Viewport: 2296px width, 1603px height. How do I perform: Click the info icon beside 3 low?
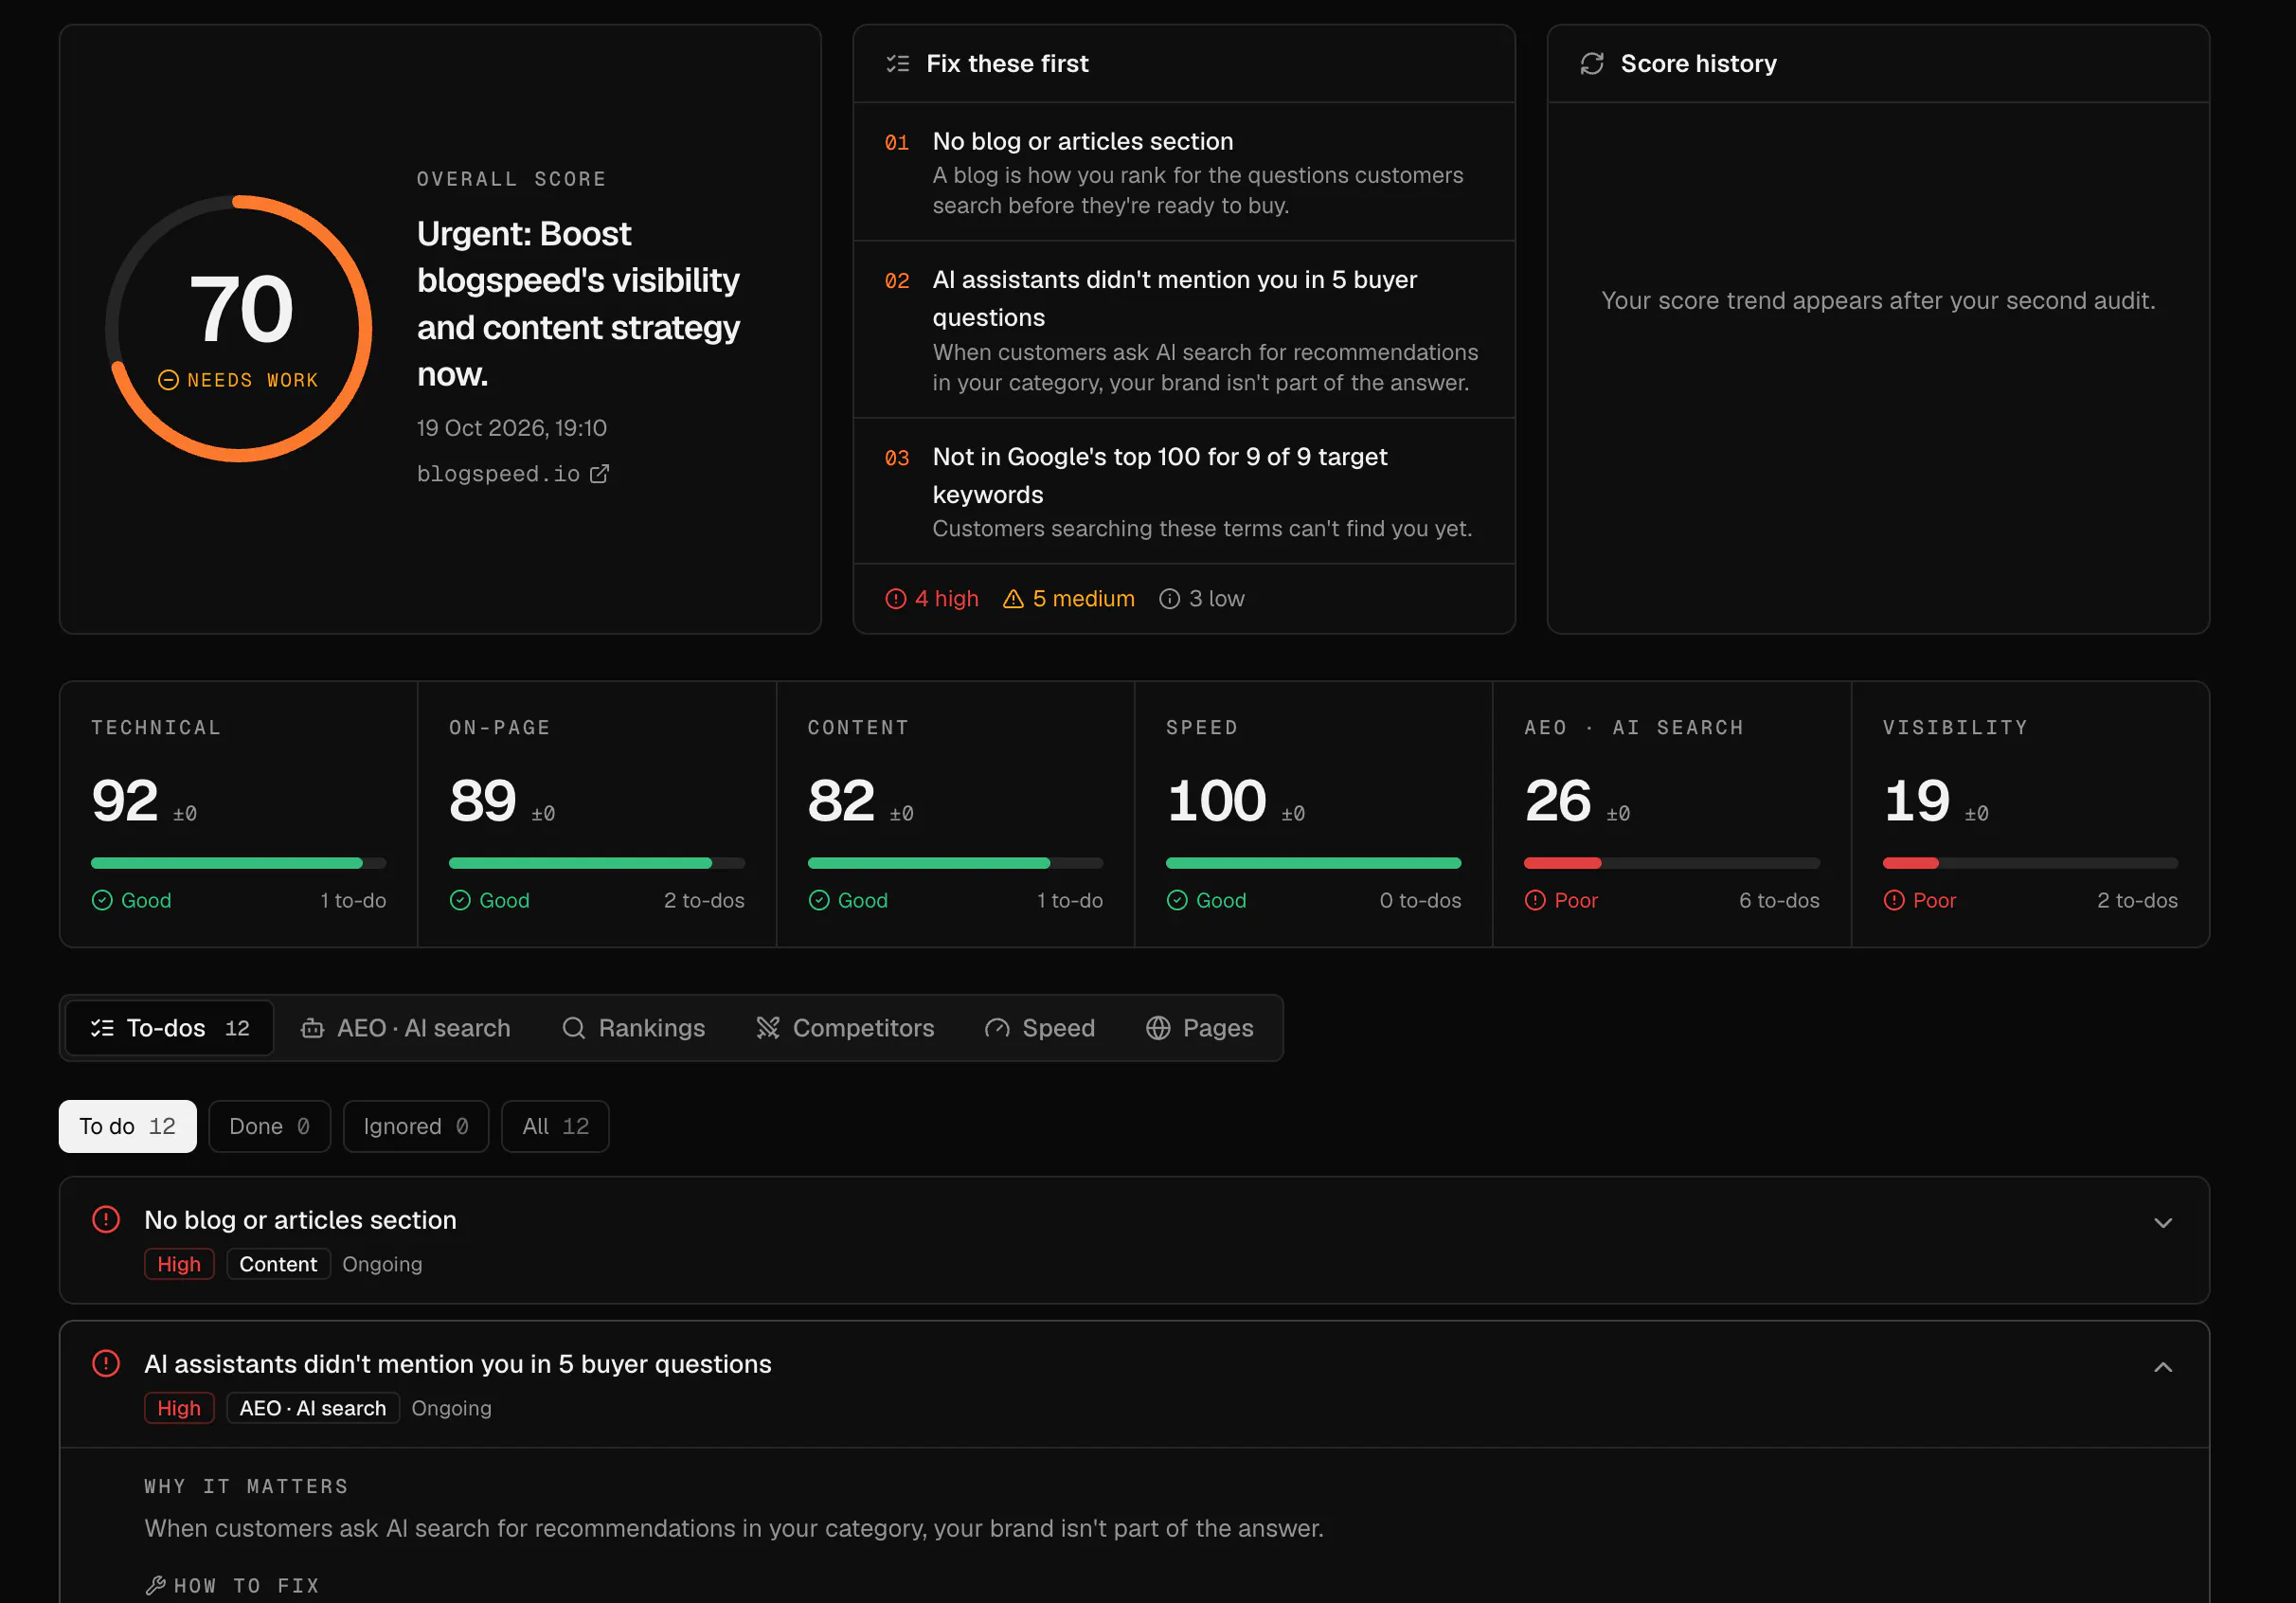(1169, 598)
